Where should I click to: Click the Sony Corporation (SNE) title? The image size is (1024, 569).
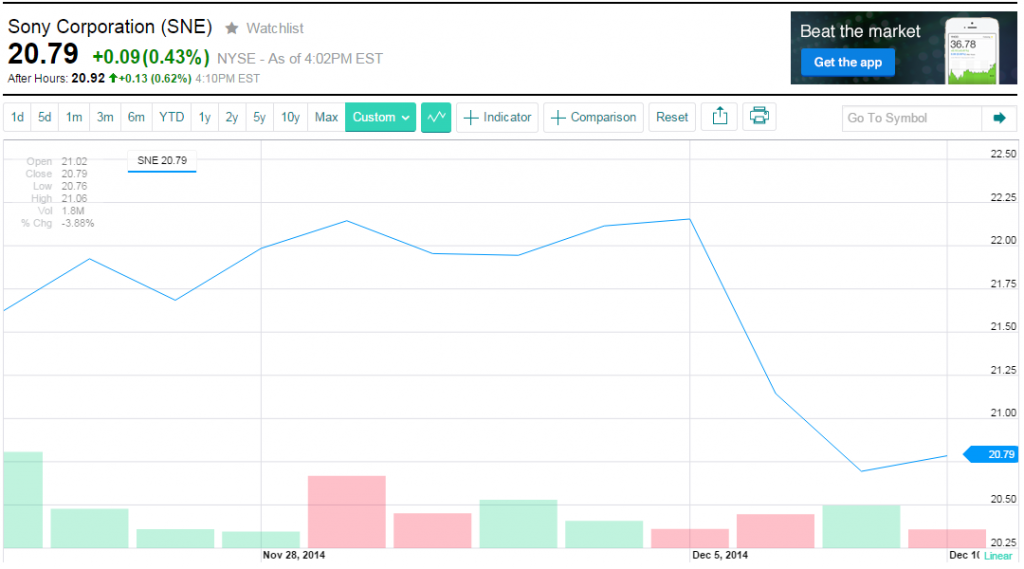pos(110,27)
